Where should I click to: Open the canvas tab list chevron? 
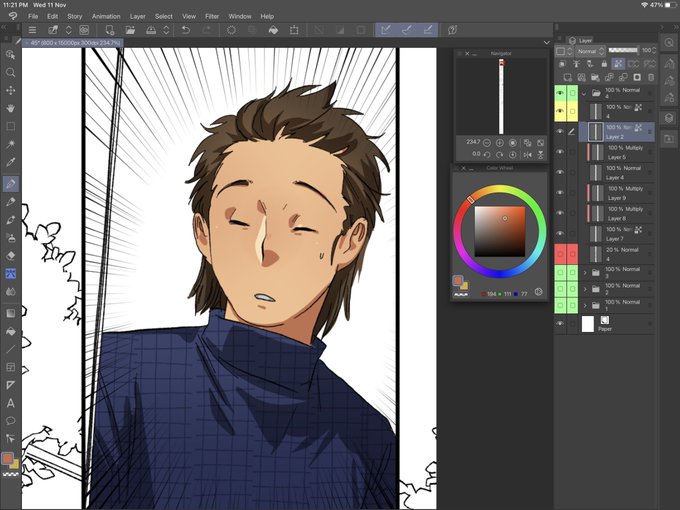click(546, 42)
